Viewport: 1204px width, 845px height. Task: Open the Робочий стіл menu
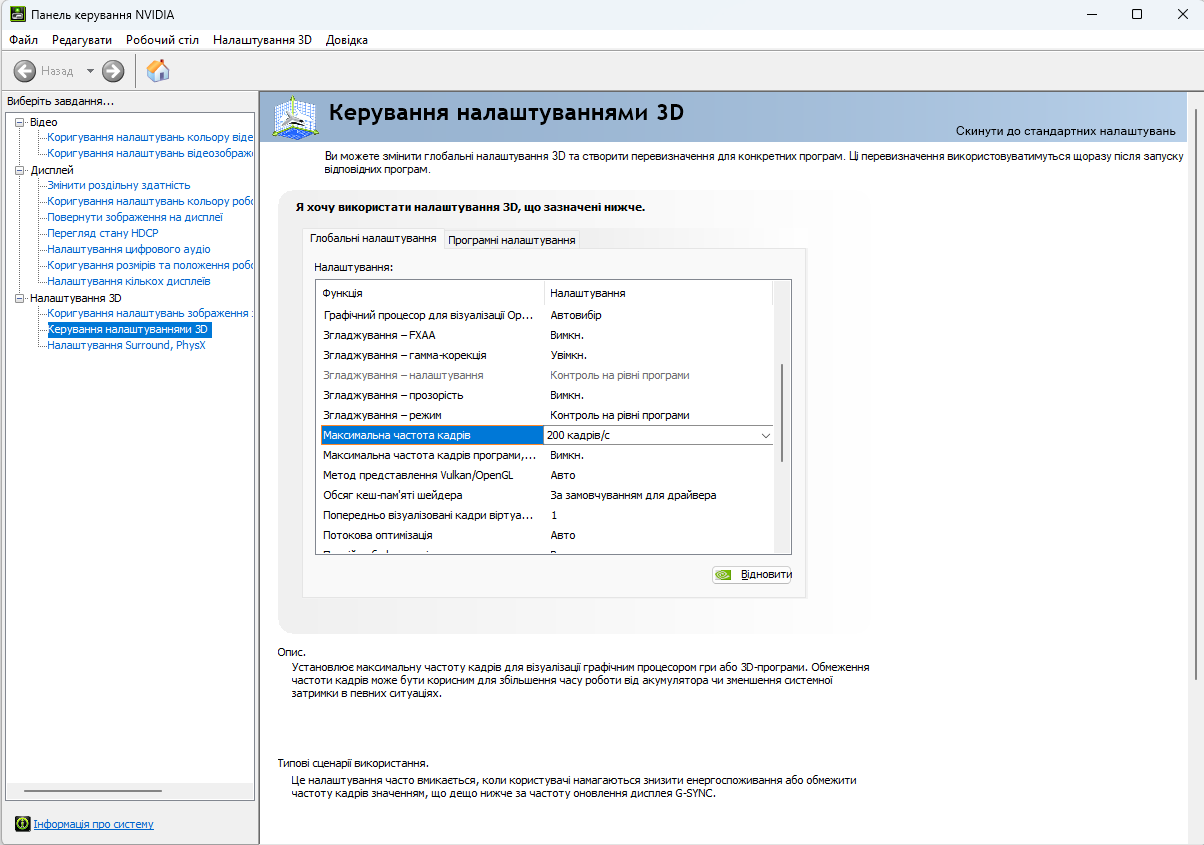pyautogui.click(x=162, y=40)
